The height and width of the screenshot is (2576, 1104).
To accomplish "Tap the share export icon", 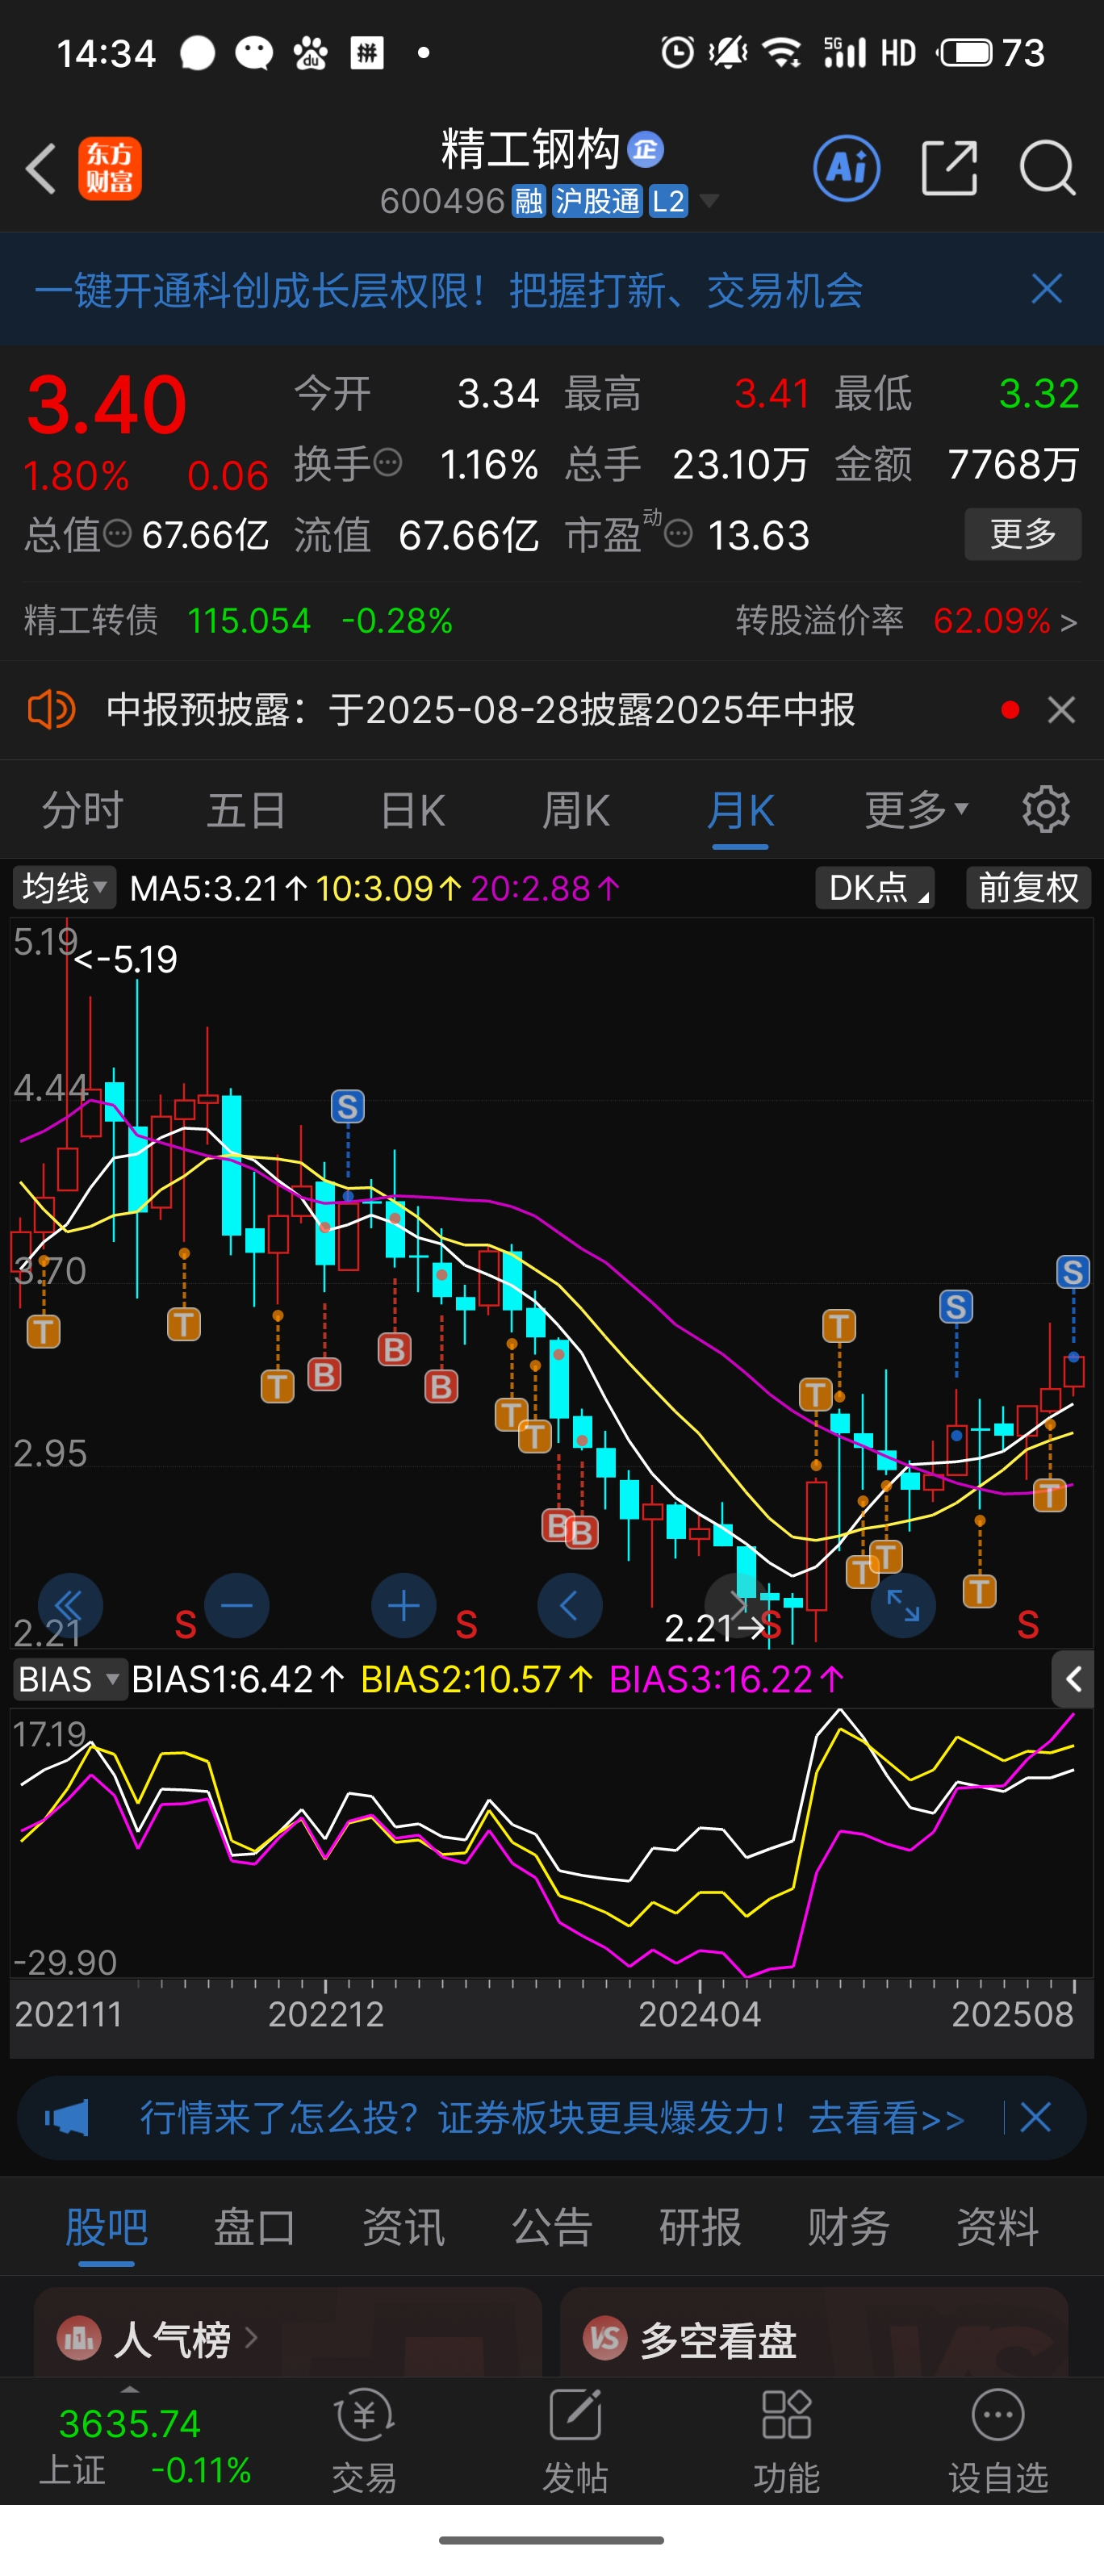I will click(x=948, y=168).
